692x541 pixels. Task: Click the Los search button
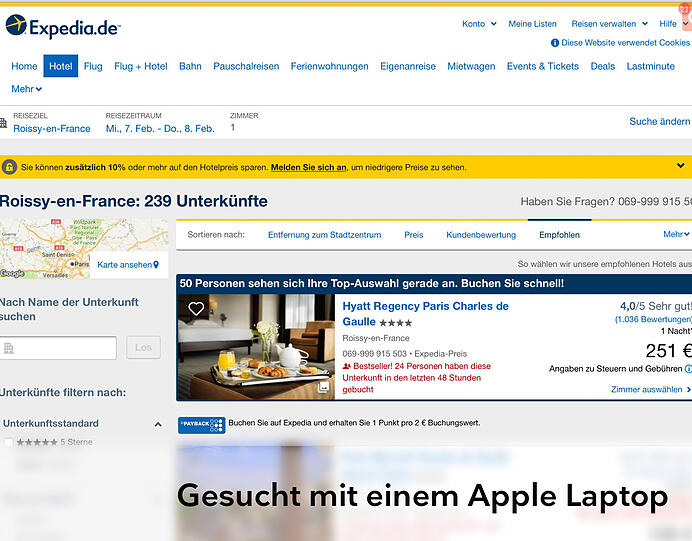pyautogui.click(x=143, y=348)
